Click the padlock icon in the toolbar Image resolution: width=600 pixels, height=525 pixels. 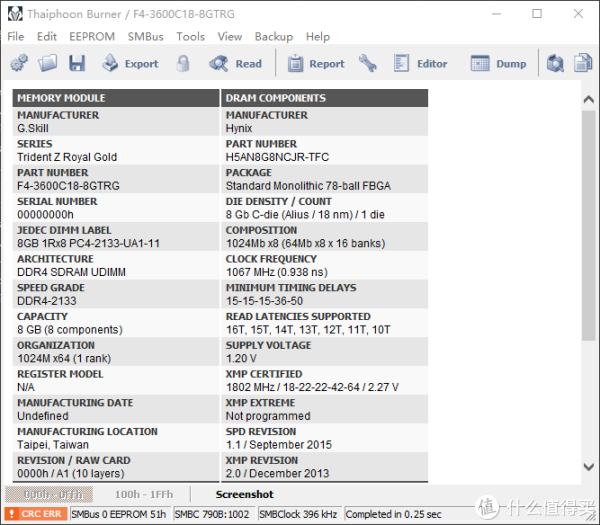click(x=183, y=63)
